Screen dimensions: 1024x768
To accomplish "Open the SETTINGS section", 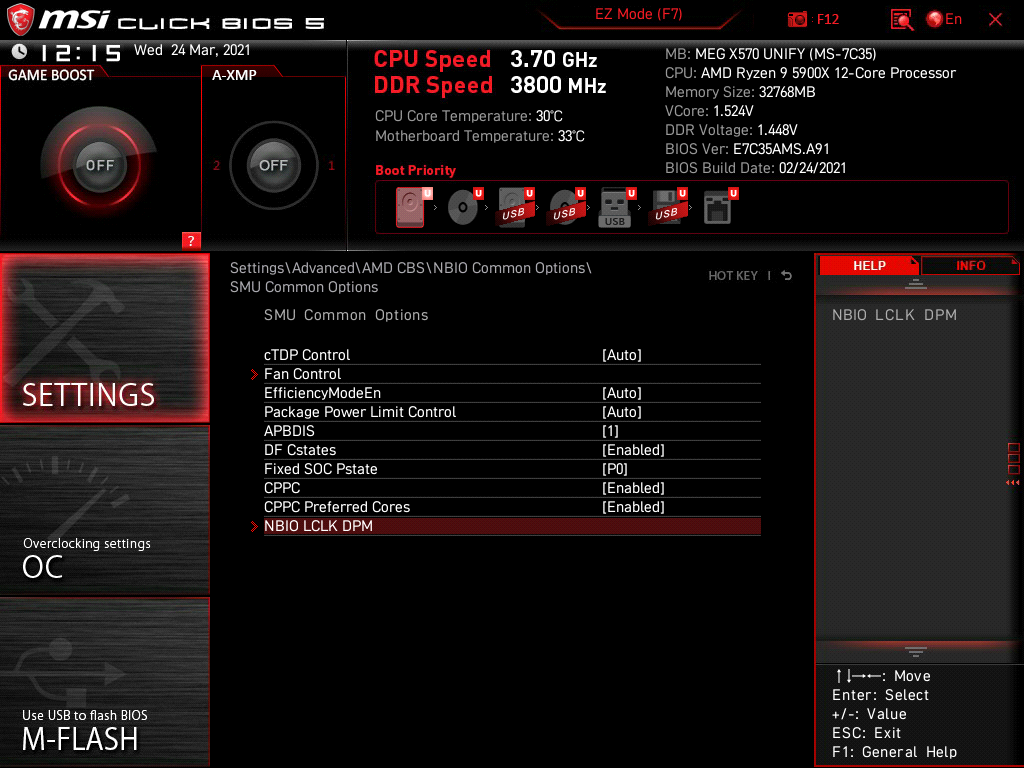I will [x=104, y=338].
